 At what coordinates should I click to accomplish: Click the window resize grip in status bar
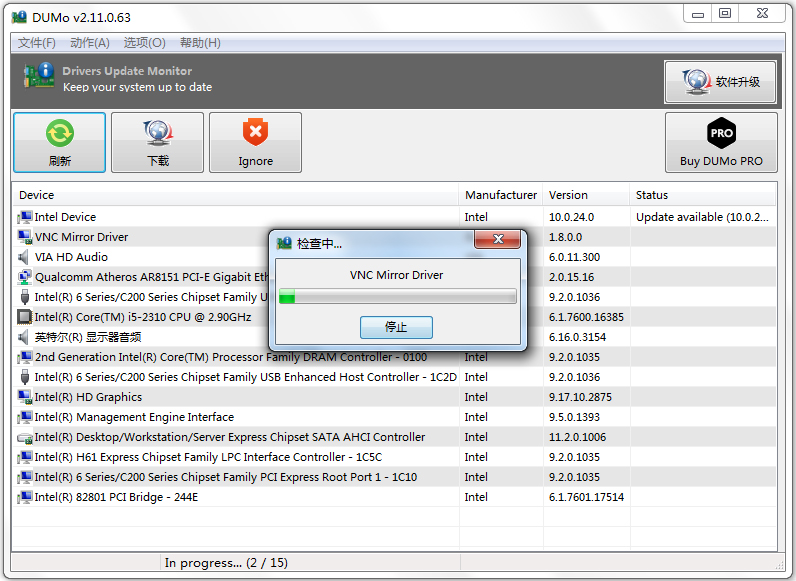779,565
